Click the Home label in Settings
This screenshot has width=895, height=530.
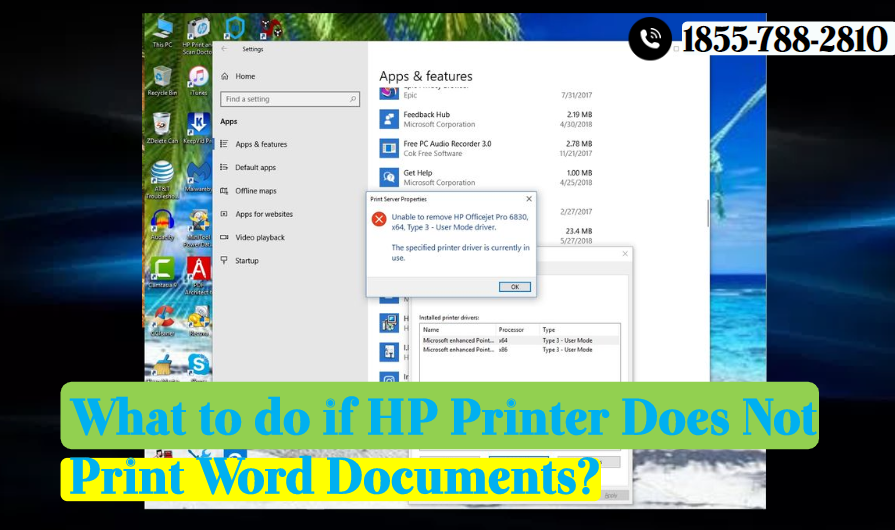point(245,76)
